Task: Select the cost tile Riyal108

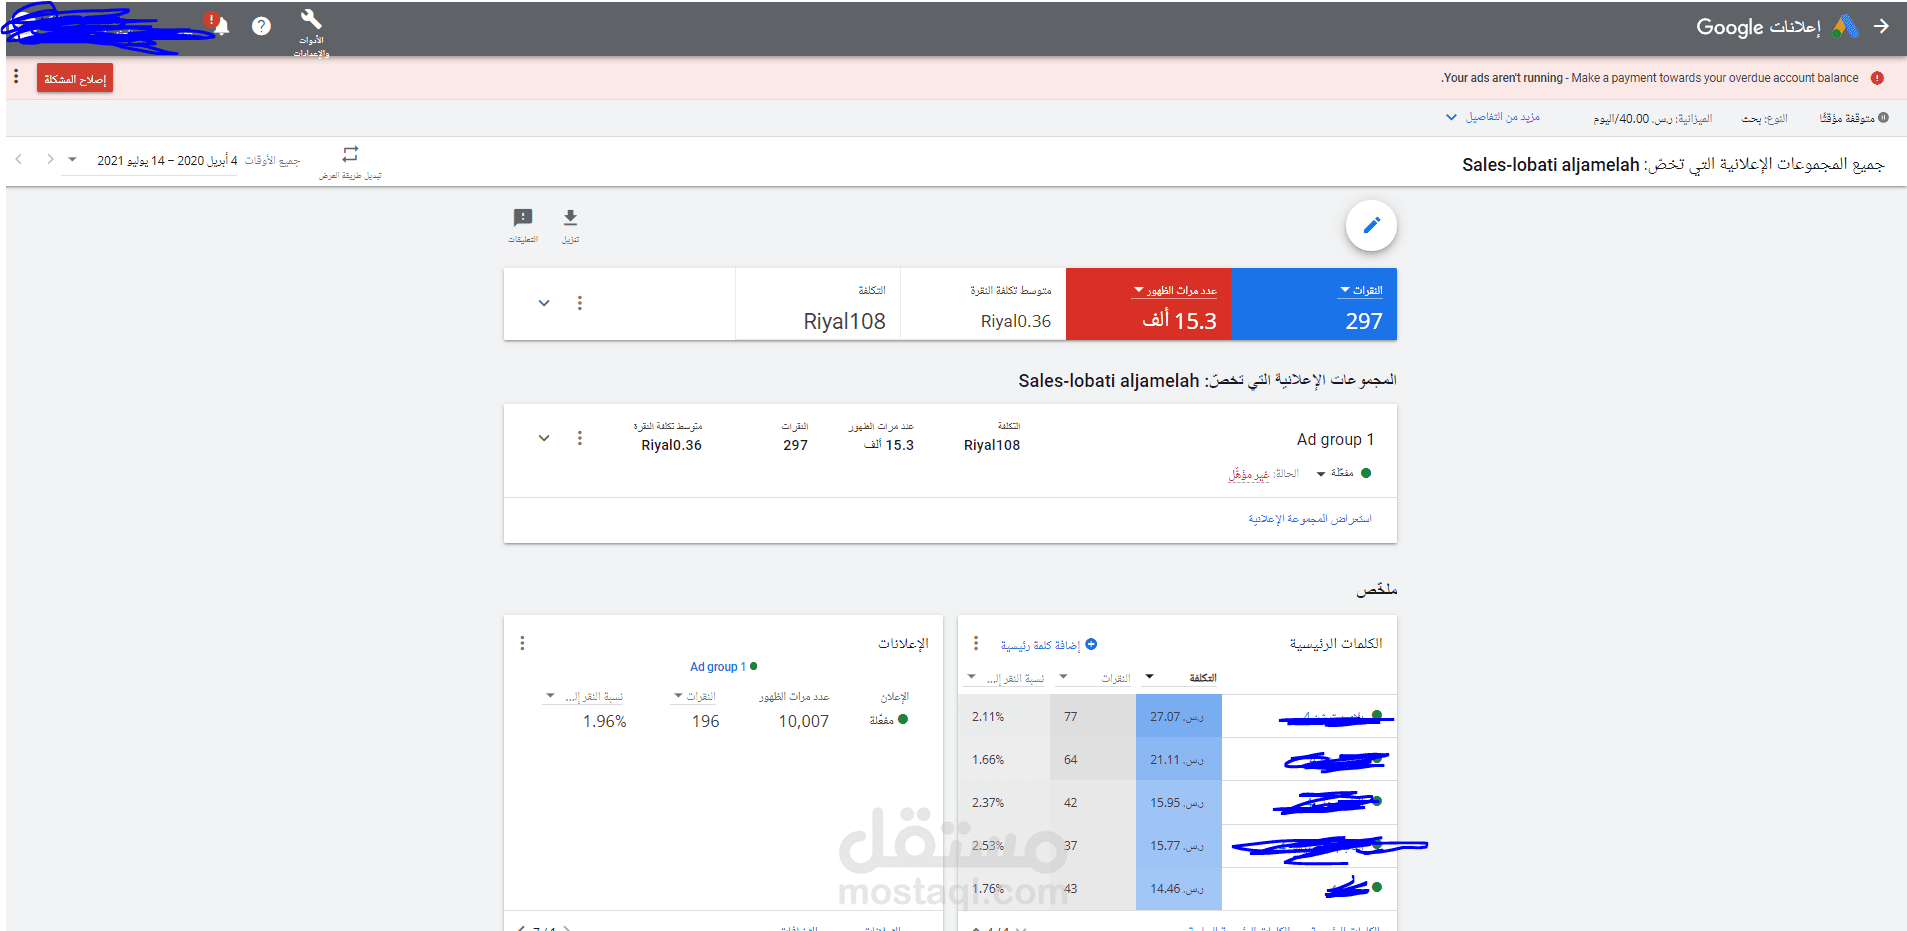Action: (818, 304)
